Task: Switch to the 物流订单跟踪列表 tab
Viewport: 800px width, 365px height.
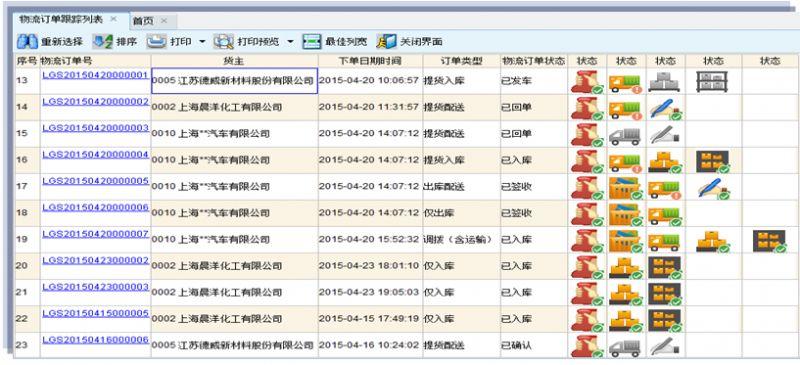Action: (x=61, y=19)
